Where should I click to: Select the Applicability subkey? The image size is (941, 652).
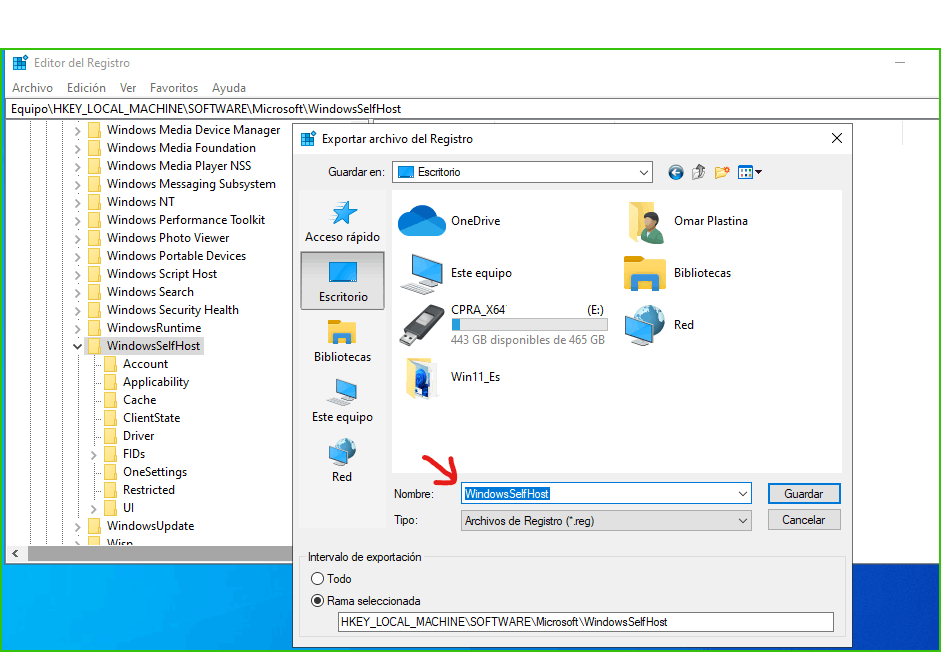[156, 382]
